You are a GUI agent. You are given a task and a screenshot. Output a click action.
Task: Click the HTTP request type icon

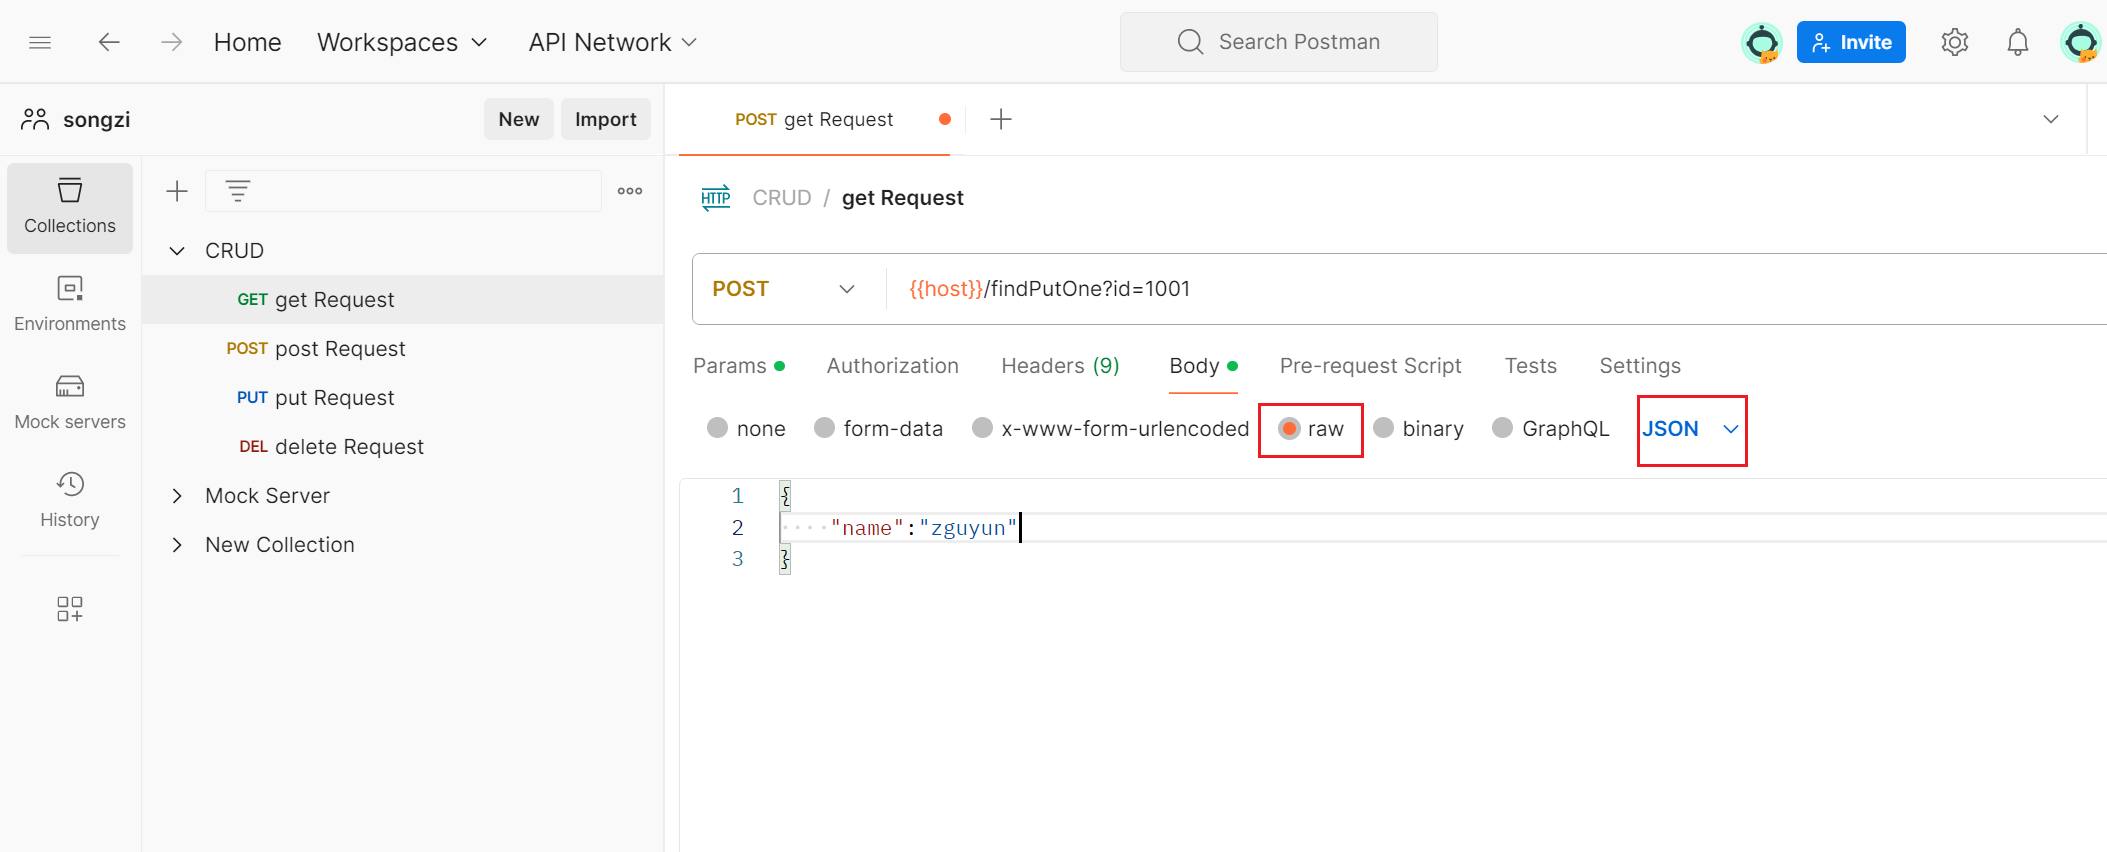tap(716, 198)
